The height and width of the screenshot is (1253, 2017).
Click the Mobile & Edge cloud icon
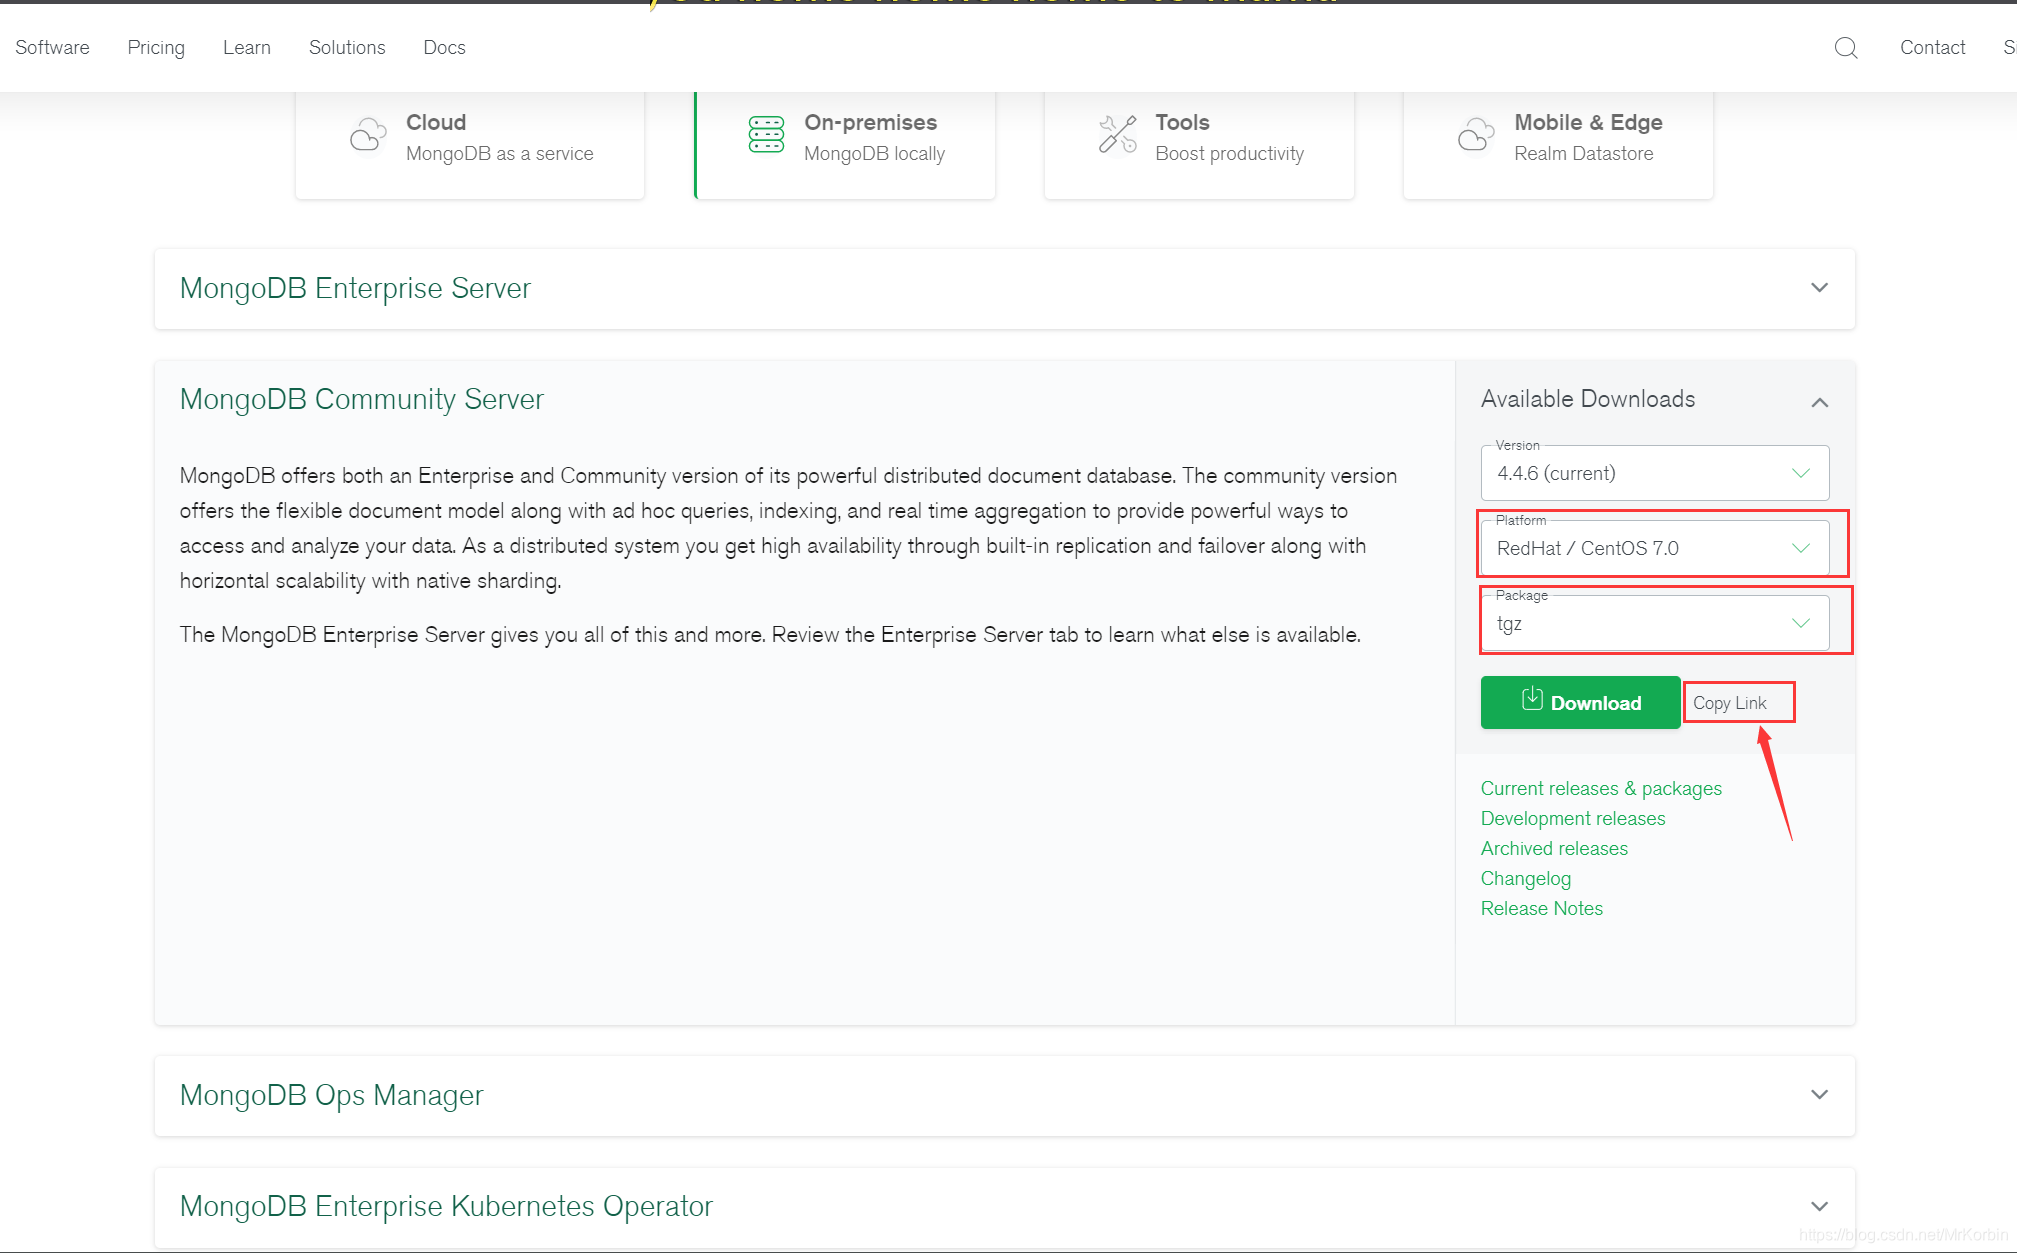click(x=1476, y=134)
